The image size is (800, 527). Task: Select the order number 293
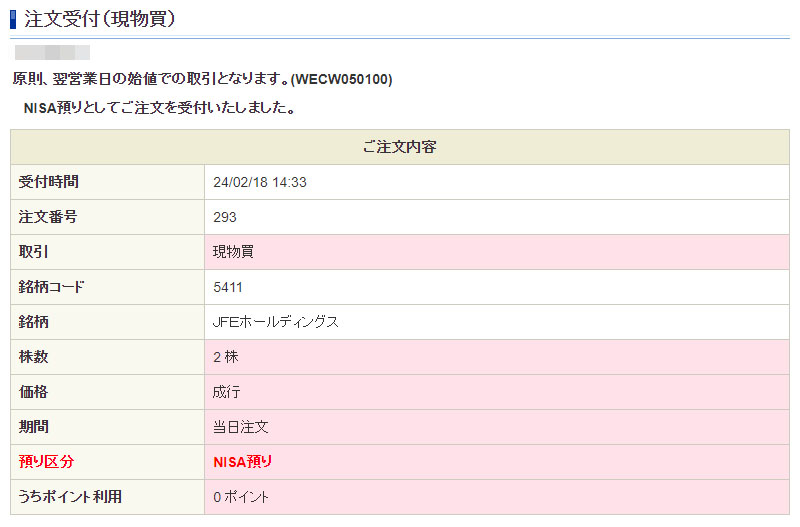tap(225, 217)
